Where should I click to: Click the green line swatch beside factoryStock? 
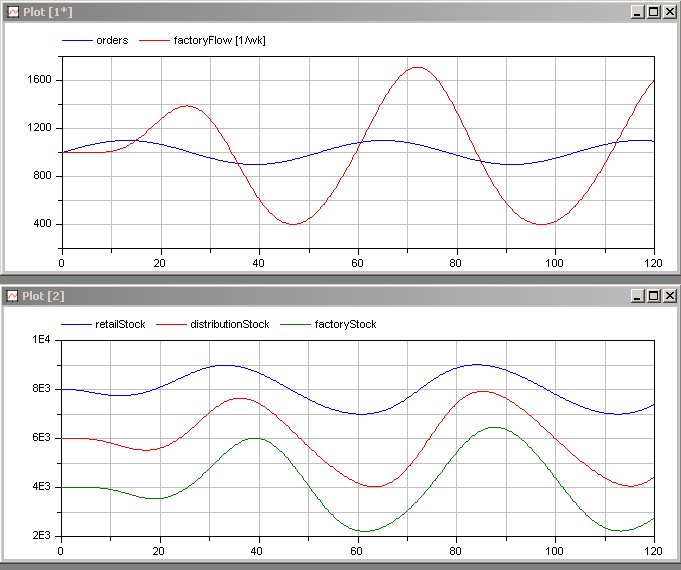294,324
